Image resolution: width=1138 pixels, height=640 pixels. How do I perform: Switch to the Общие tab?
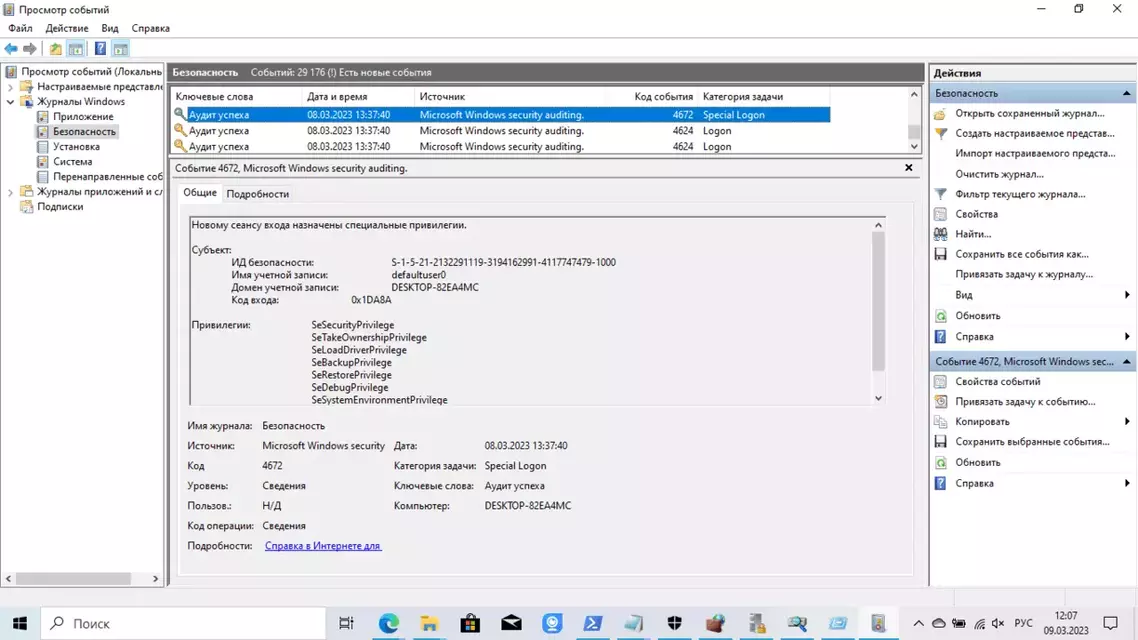pyautogui.click(x=200, y=193)
